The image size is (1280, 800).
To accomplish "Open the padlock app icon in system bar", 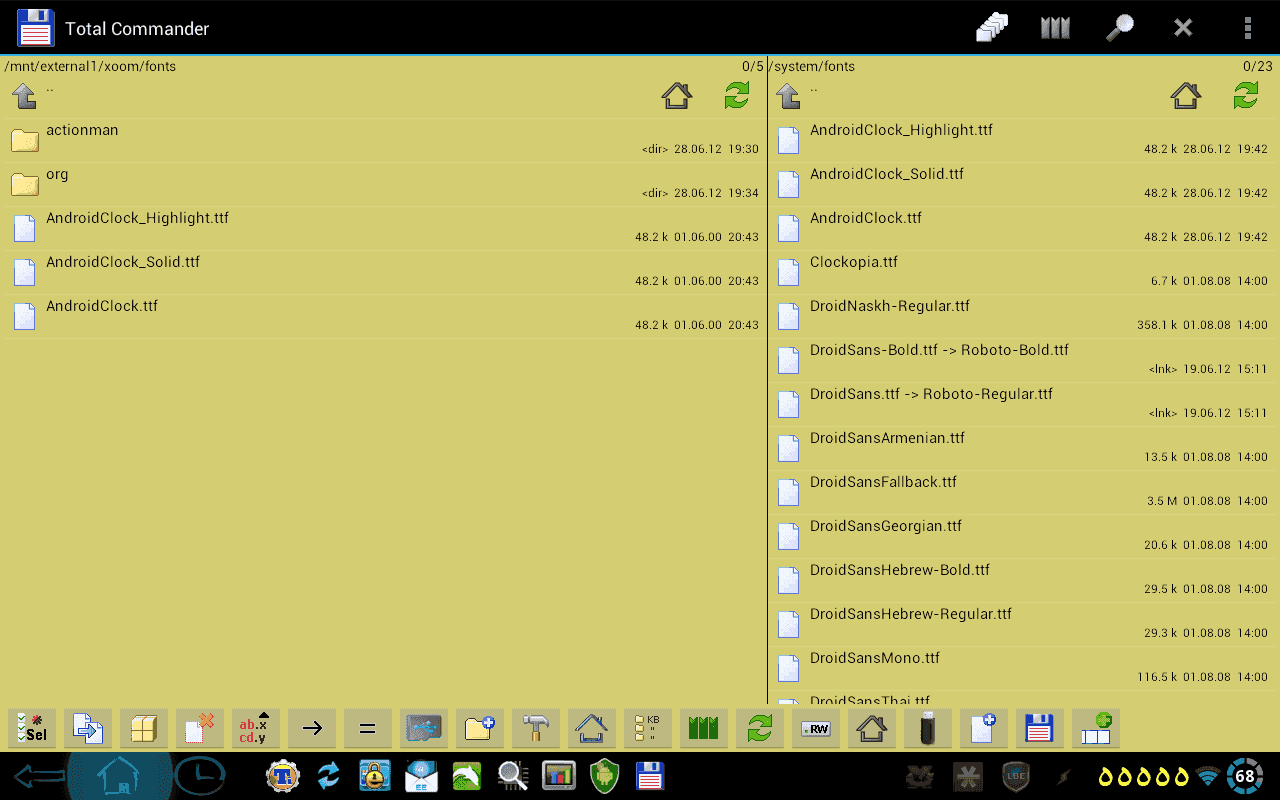I will [x=375, y=776].
